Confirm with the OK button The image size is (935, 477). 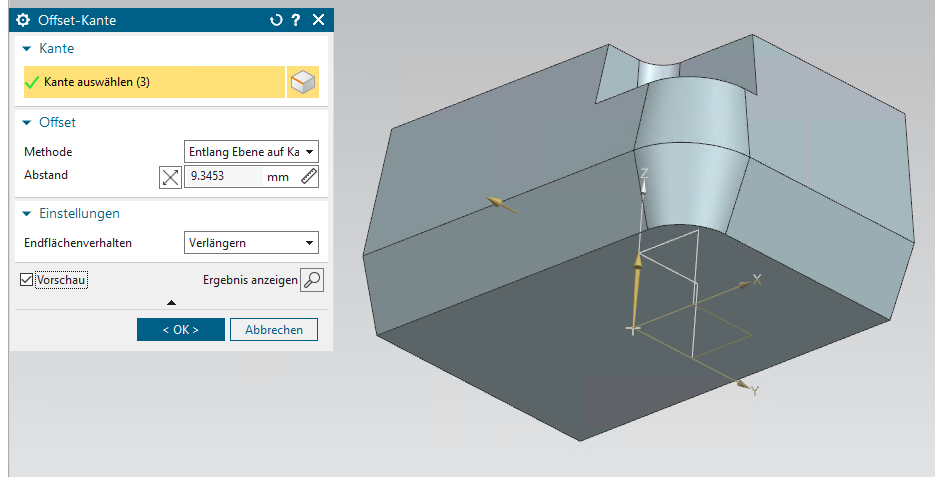click(181, 330)
